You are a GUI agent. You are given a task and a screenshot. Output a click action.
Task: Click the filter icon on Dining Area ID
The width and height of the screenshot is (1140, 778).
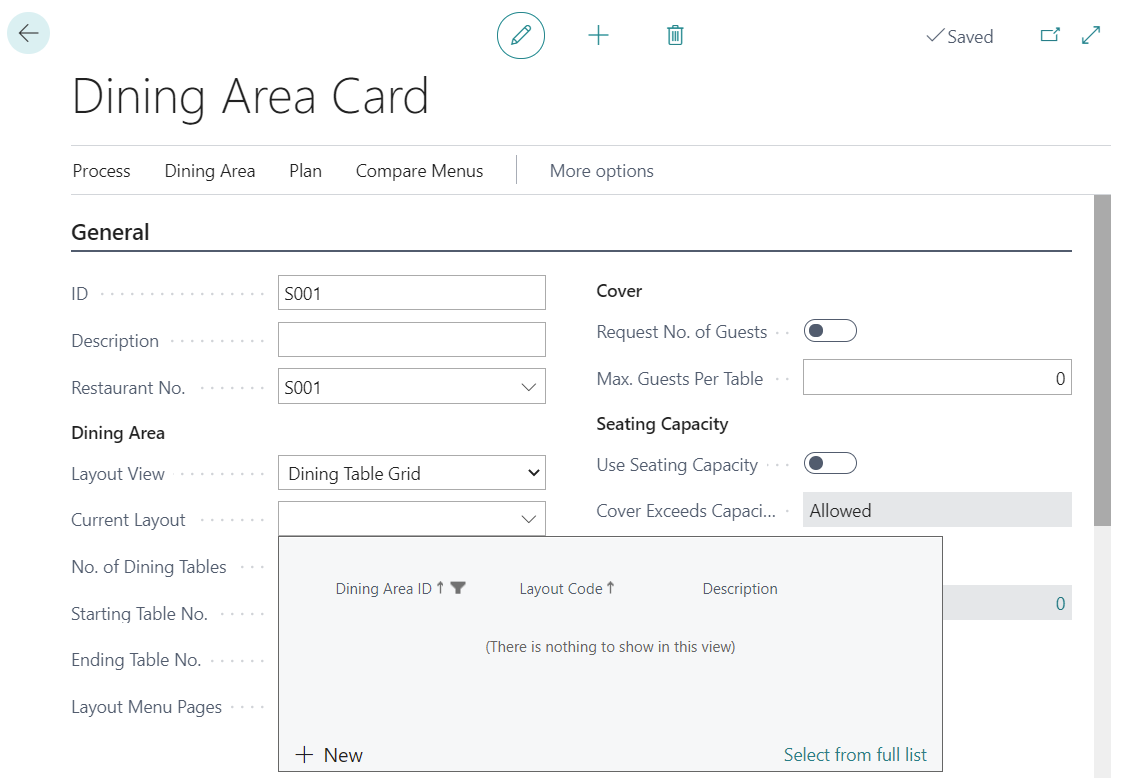(458, 588)
